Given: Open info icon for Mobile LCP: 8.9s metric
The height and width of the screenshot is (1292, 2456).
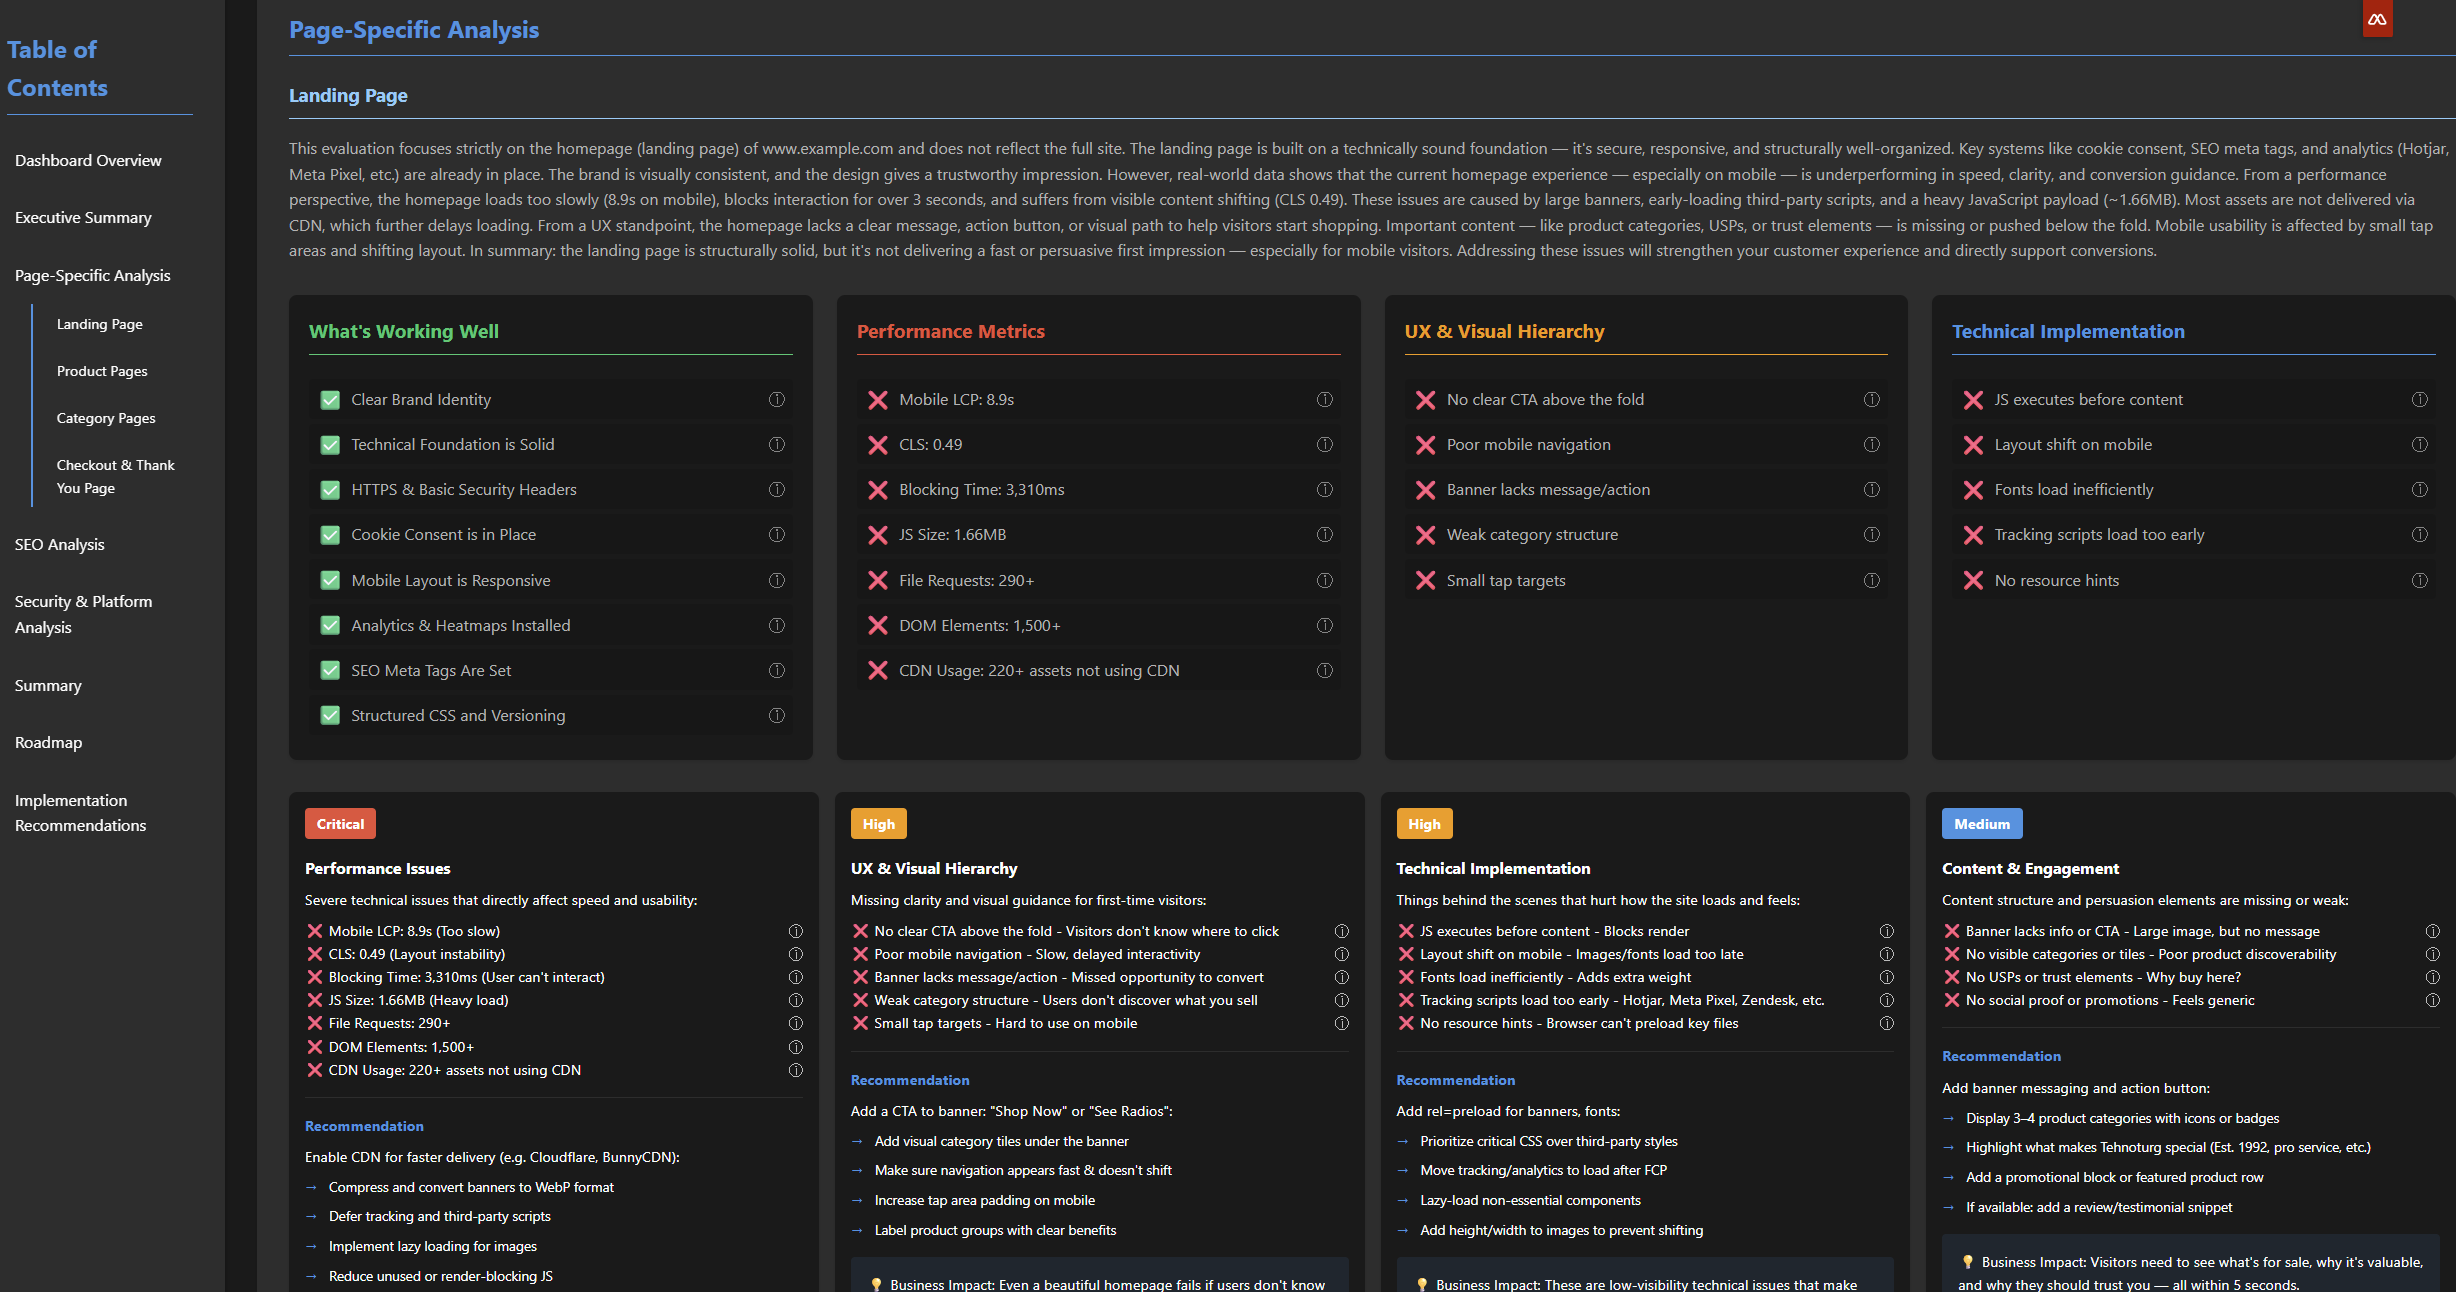Looking at the screenshot, I should [1324, 399].
